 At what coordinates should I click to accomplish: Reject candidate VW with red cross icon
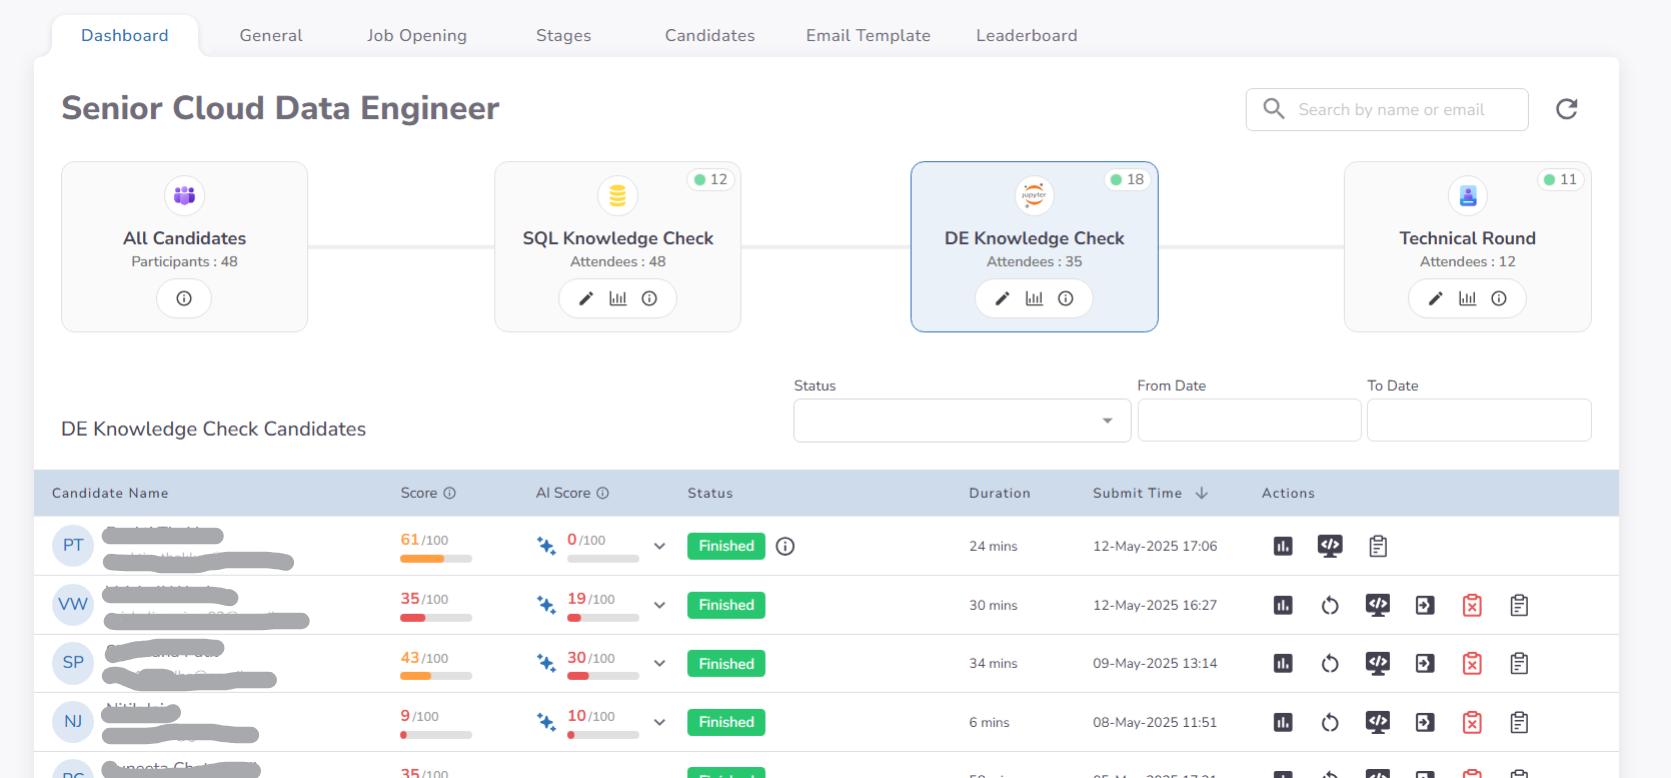pyautogui.click(x=1472, y=605)
